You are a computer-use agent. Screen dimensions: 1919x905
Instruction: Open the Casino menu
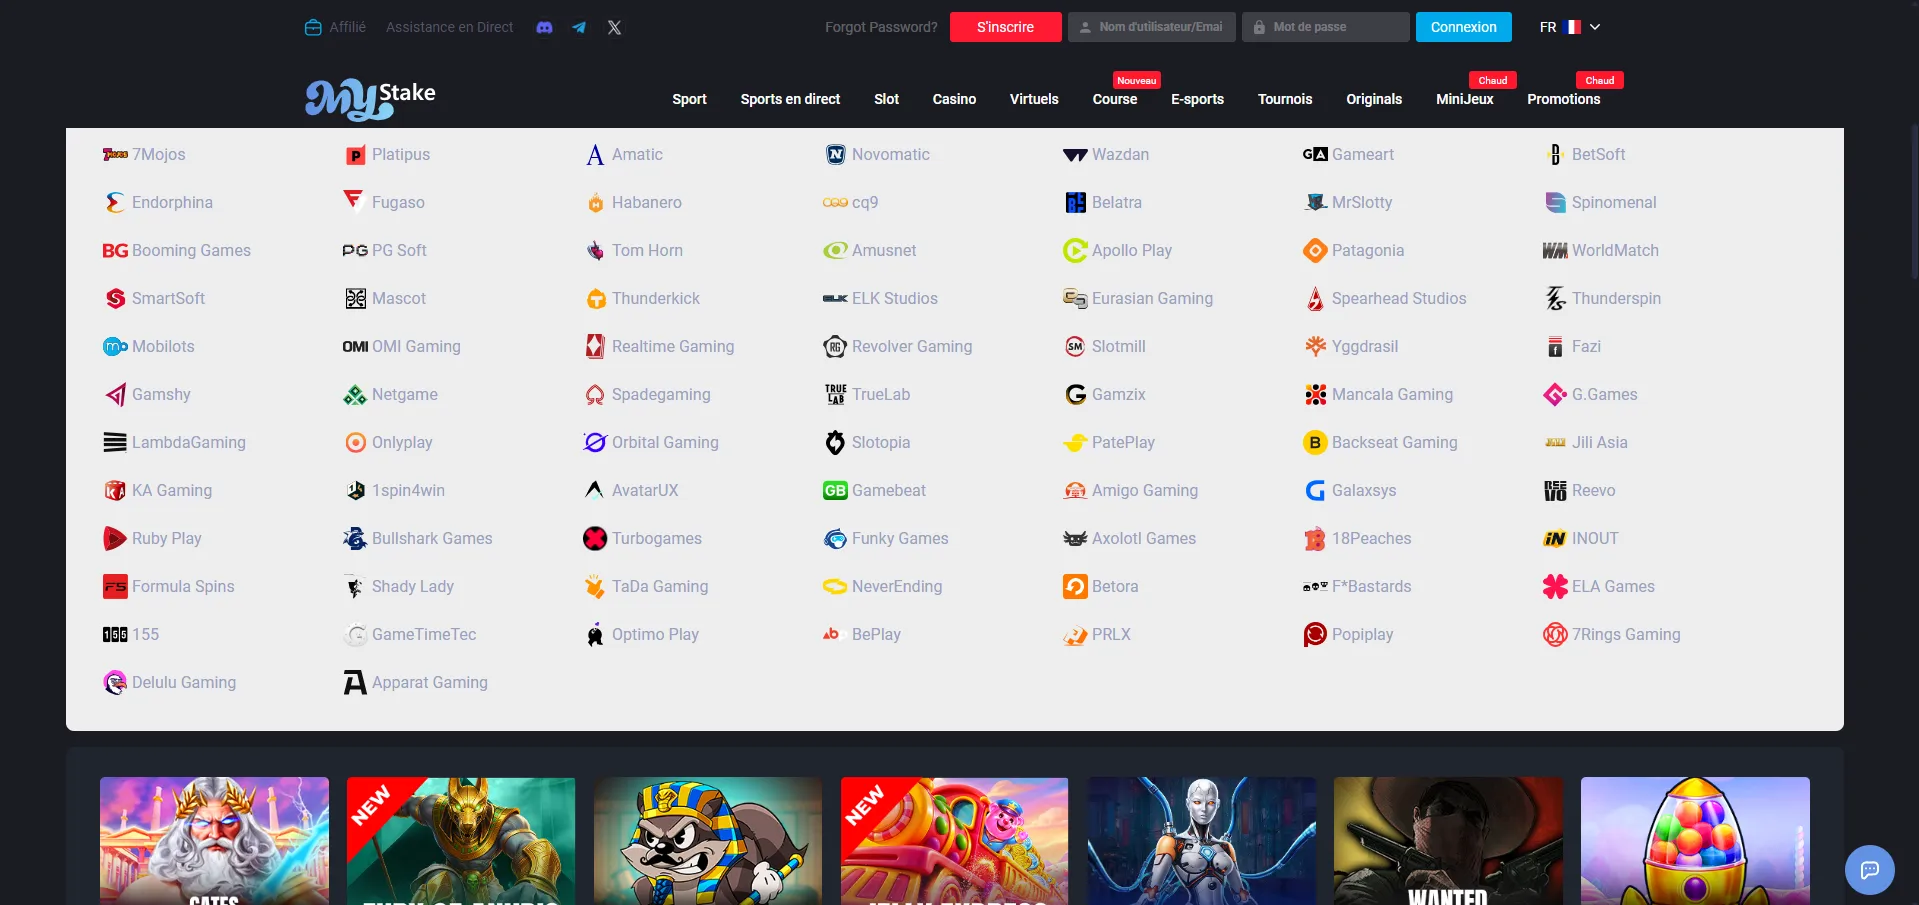coord(954,99)
